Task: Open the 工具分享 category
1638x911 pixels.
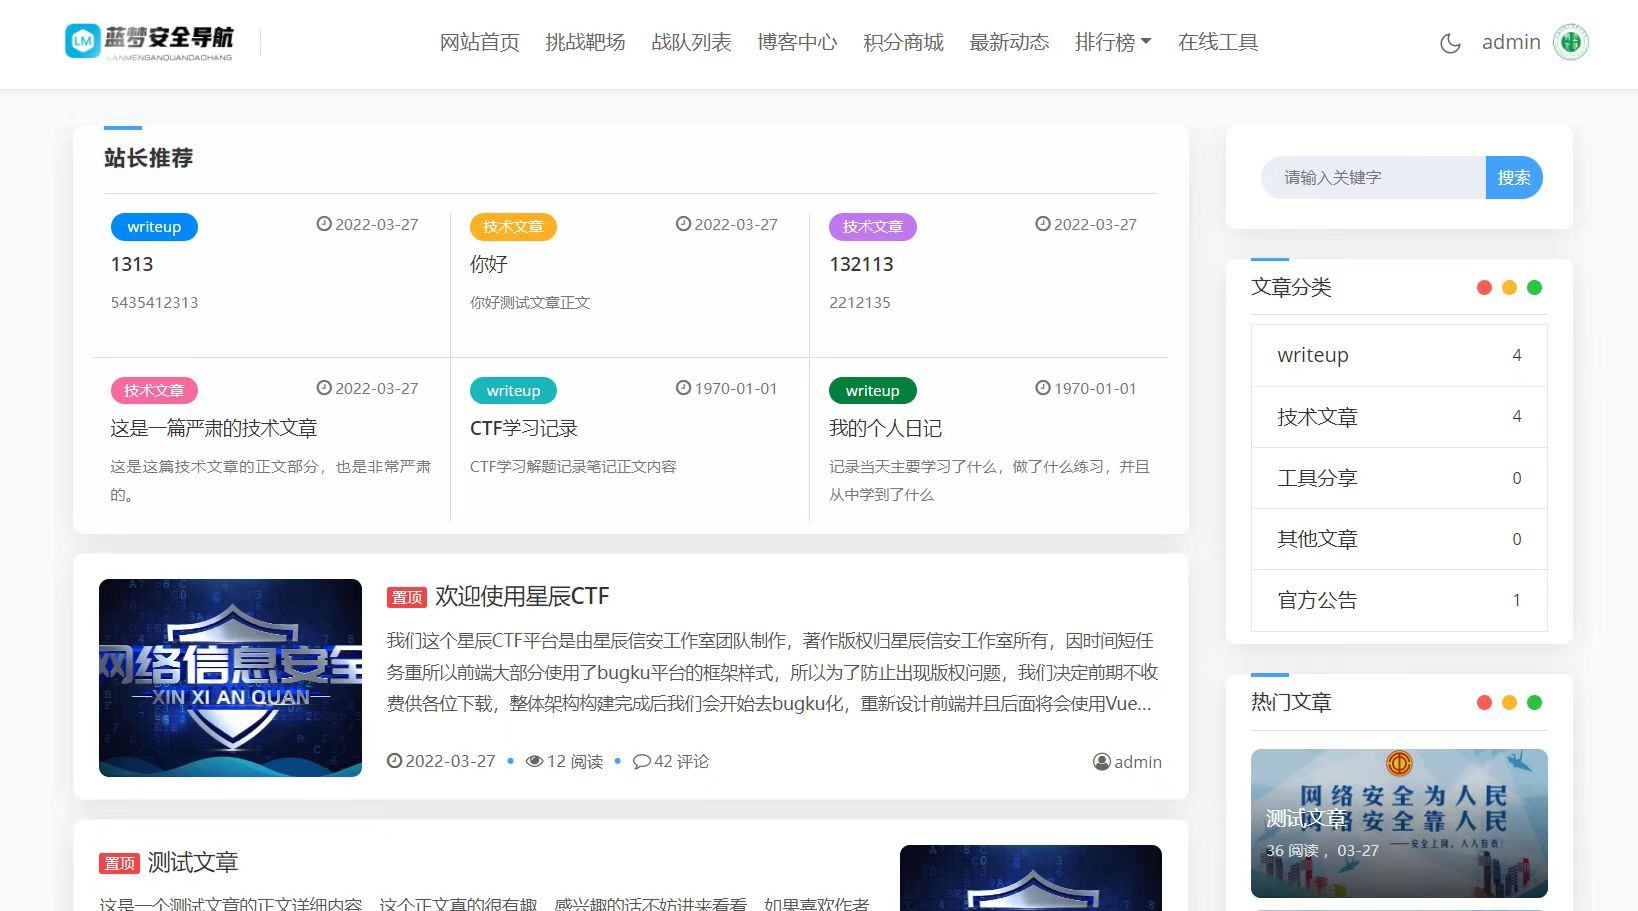Action: [x=1399, y=478]
